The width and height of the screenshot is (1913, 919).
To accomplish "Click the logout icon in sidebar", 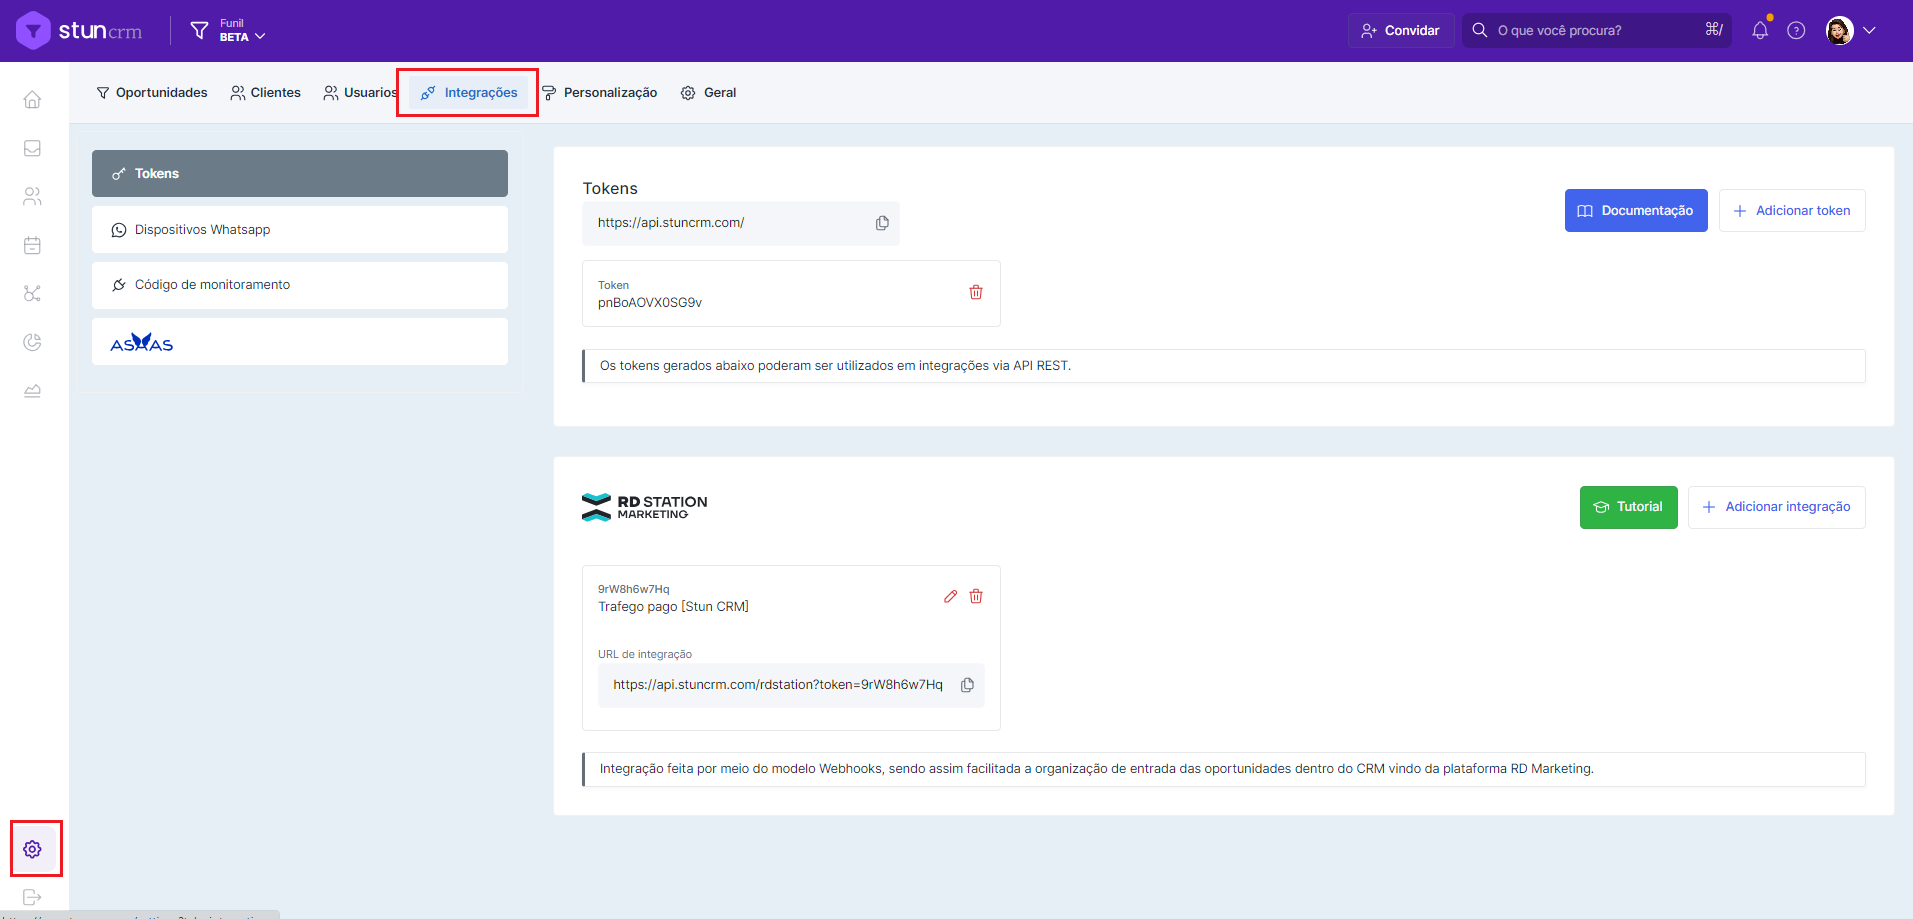I will tap(33, 897).
